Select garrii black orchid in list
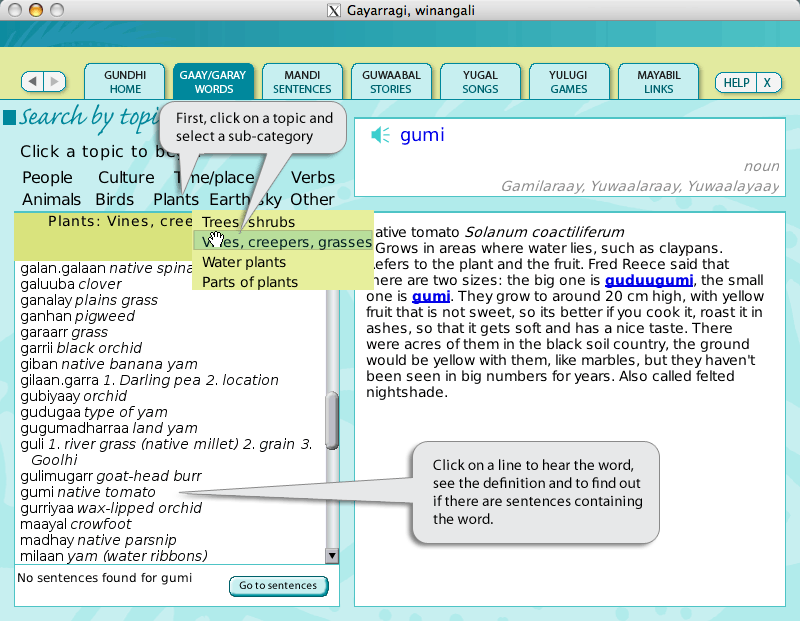The height and width of the screenshot is (621, 800). (x=81, y=348)
